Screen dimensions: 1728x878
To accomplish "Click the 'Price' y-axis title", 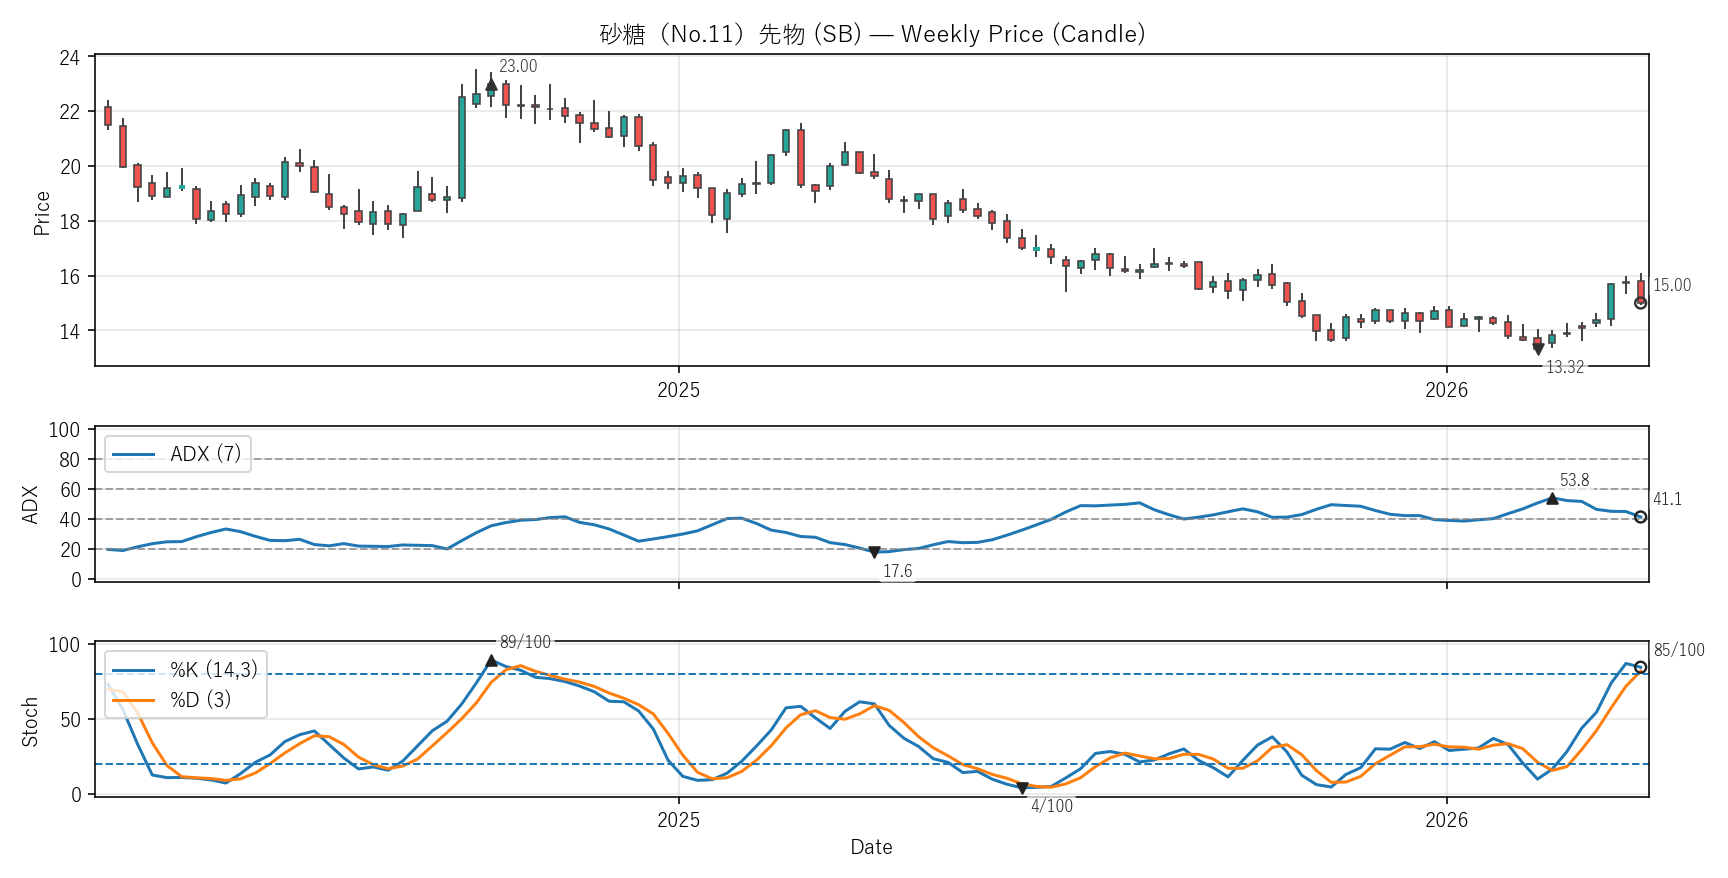I will click(41, 213).
